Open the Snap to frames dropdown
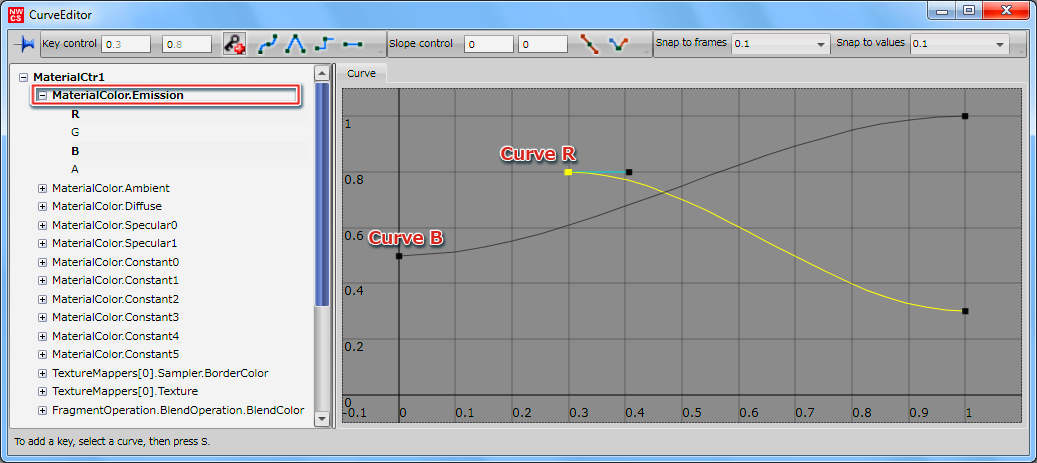Screen dimensions: 1037x463 coord(781,44)
